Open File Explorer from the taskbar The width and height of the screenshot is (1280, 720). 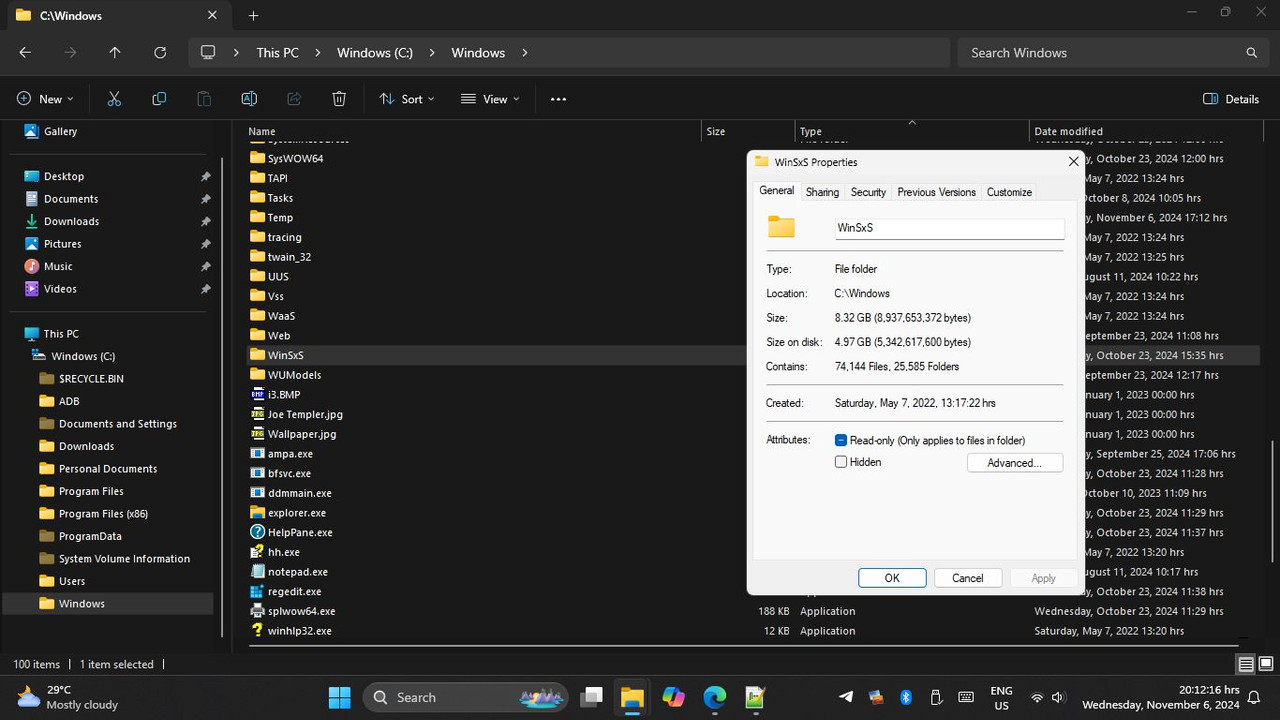(631, 697)
